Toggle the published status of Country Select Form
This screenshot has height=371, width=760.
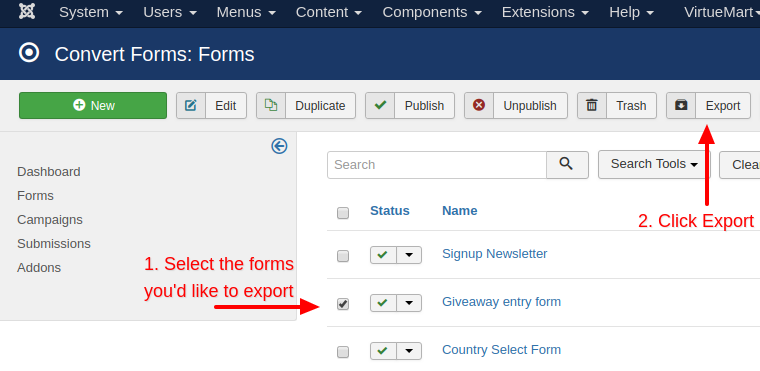[x=383, y=351]
